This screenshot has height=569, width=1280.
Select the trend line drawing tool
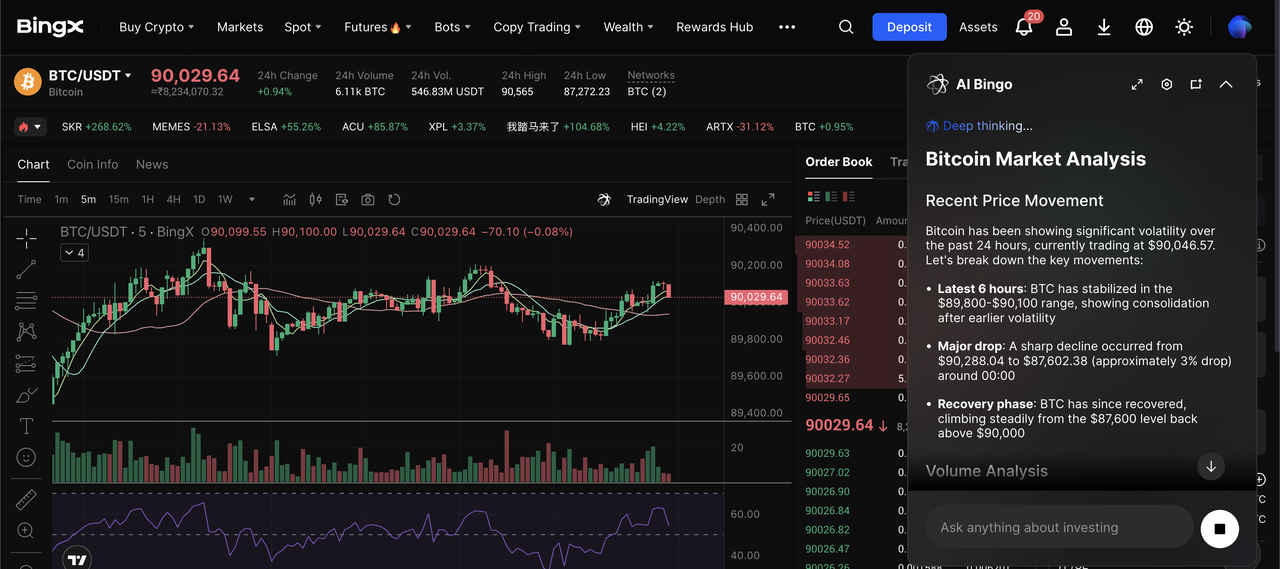pos(27,269)
